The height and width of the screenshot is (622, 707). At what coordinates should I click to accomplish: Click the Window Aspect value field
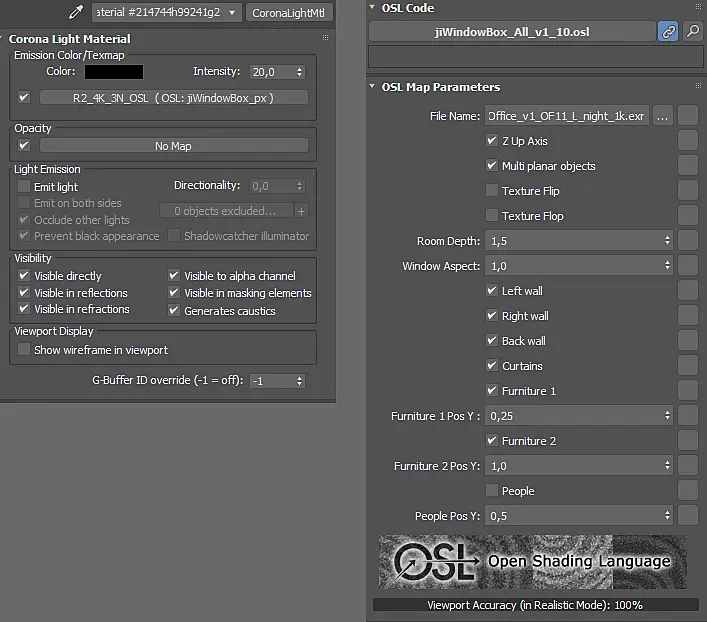(x=574, y=266)
